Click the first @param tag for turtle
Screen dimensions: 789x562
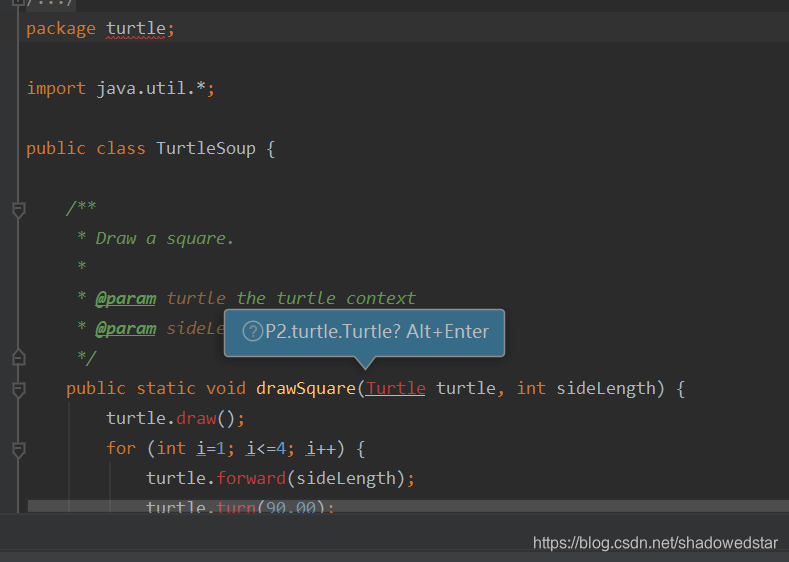[x=126, y=298]
